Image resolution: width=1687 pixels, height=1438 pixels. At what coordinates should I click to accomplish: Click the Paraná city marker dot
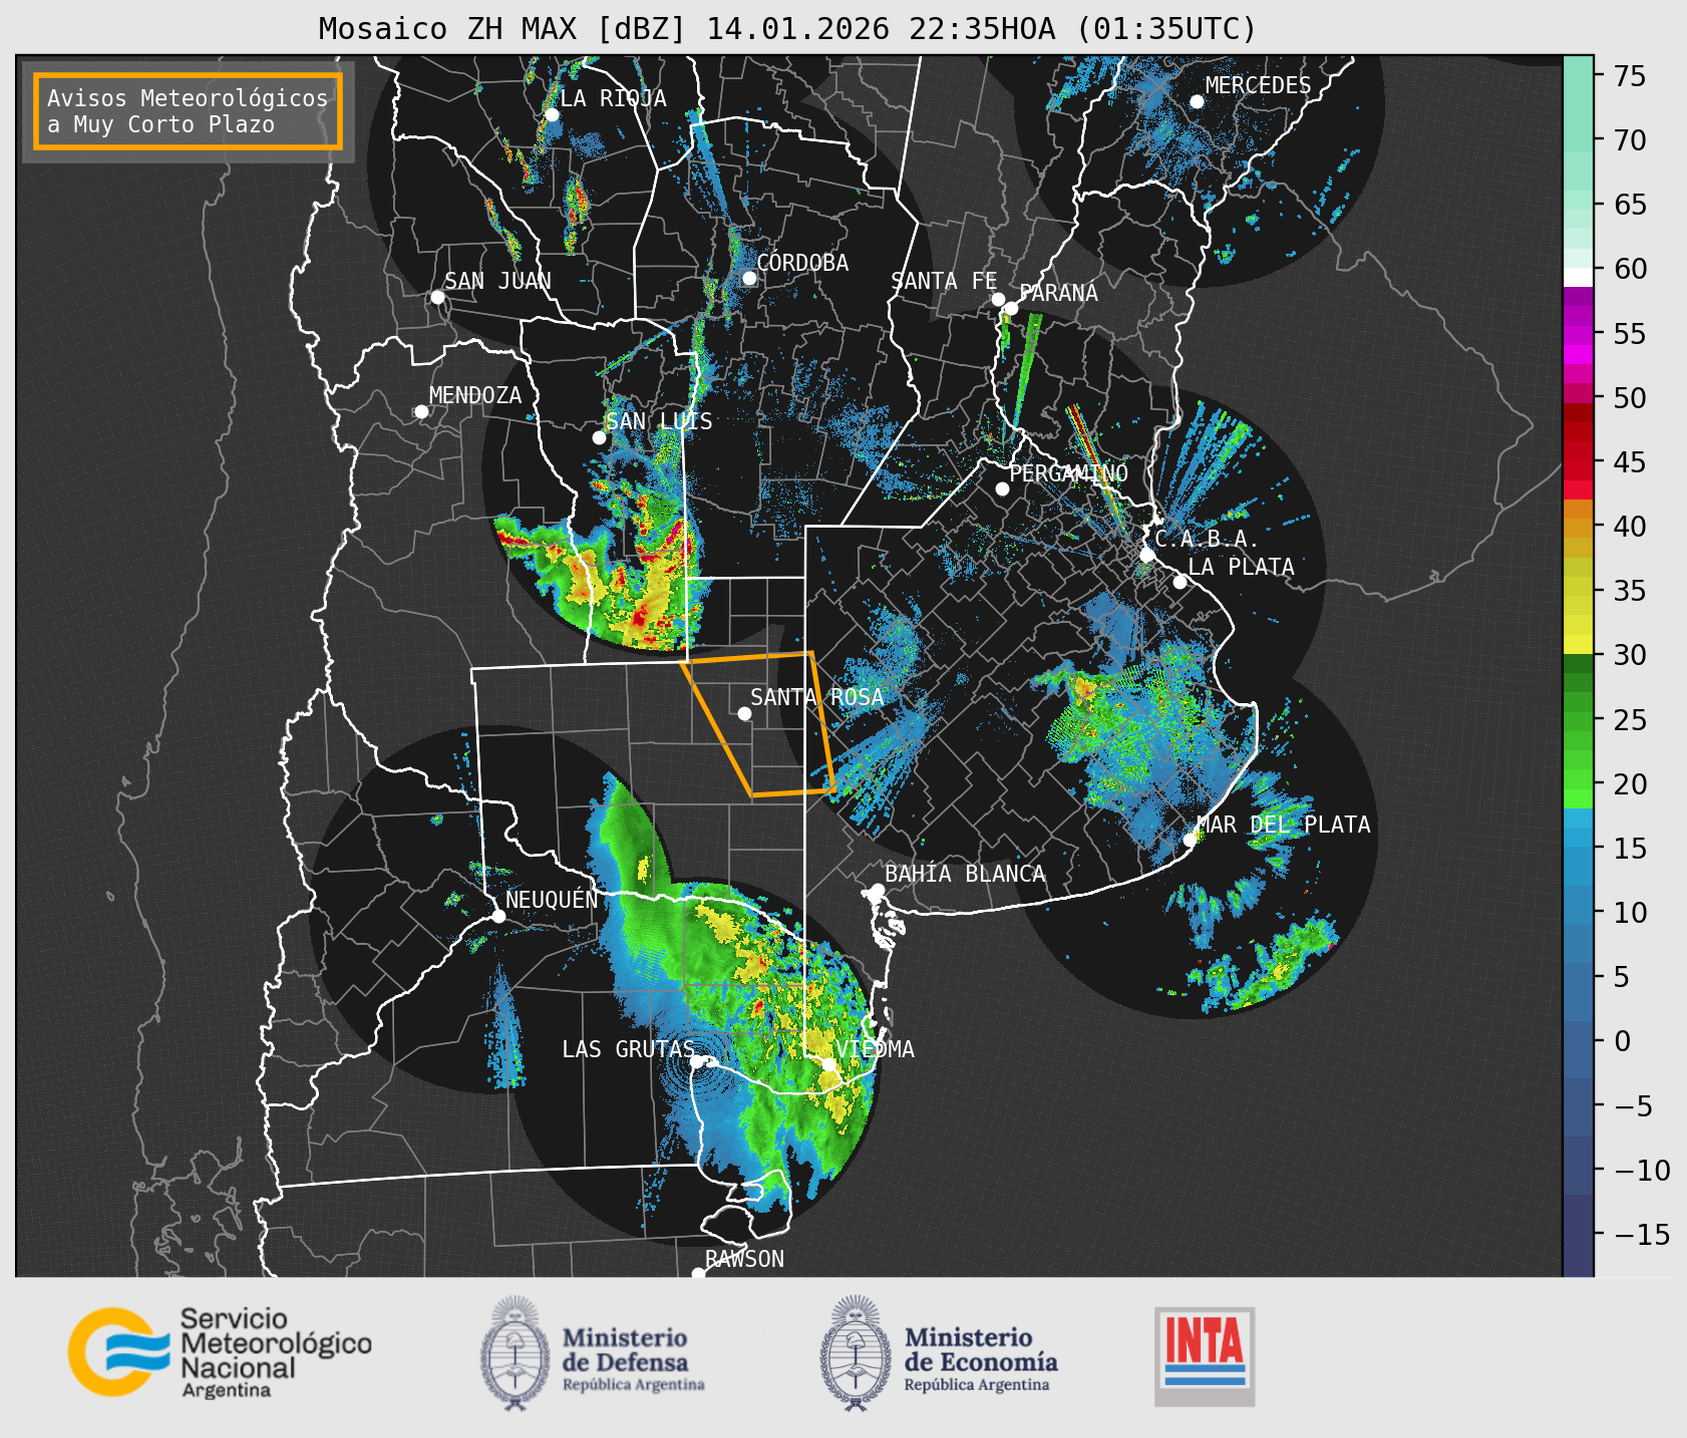[x=1011, y=308]
